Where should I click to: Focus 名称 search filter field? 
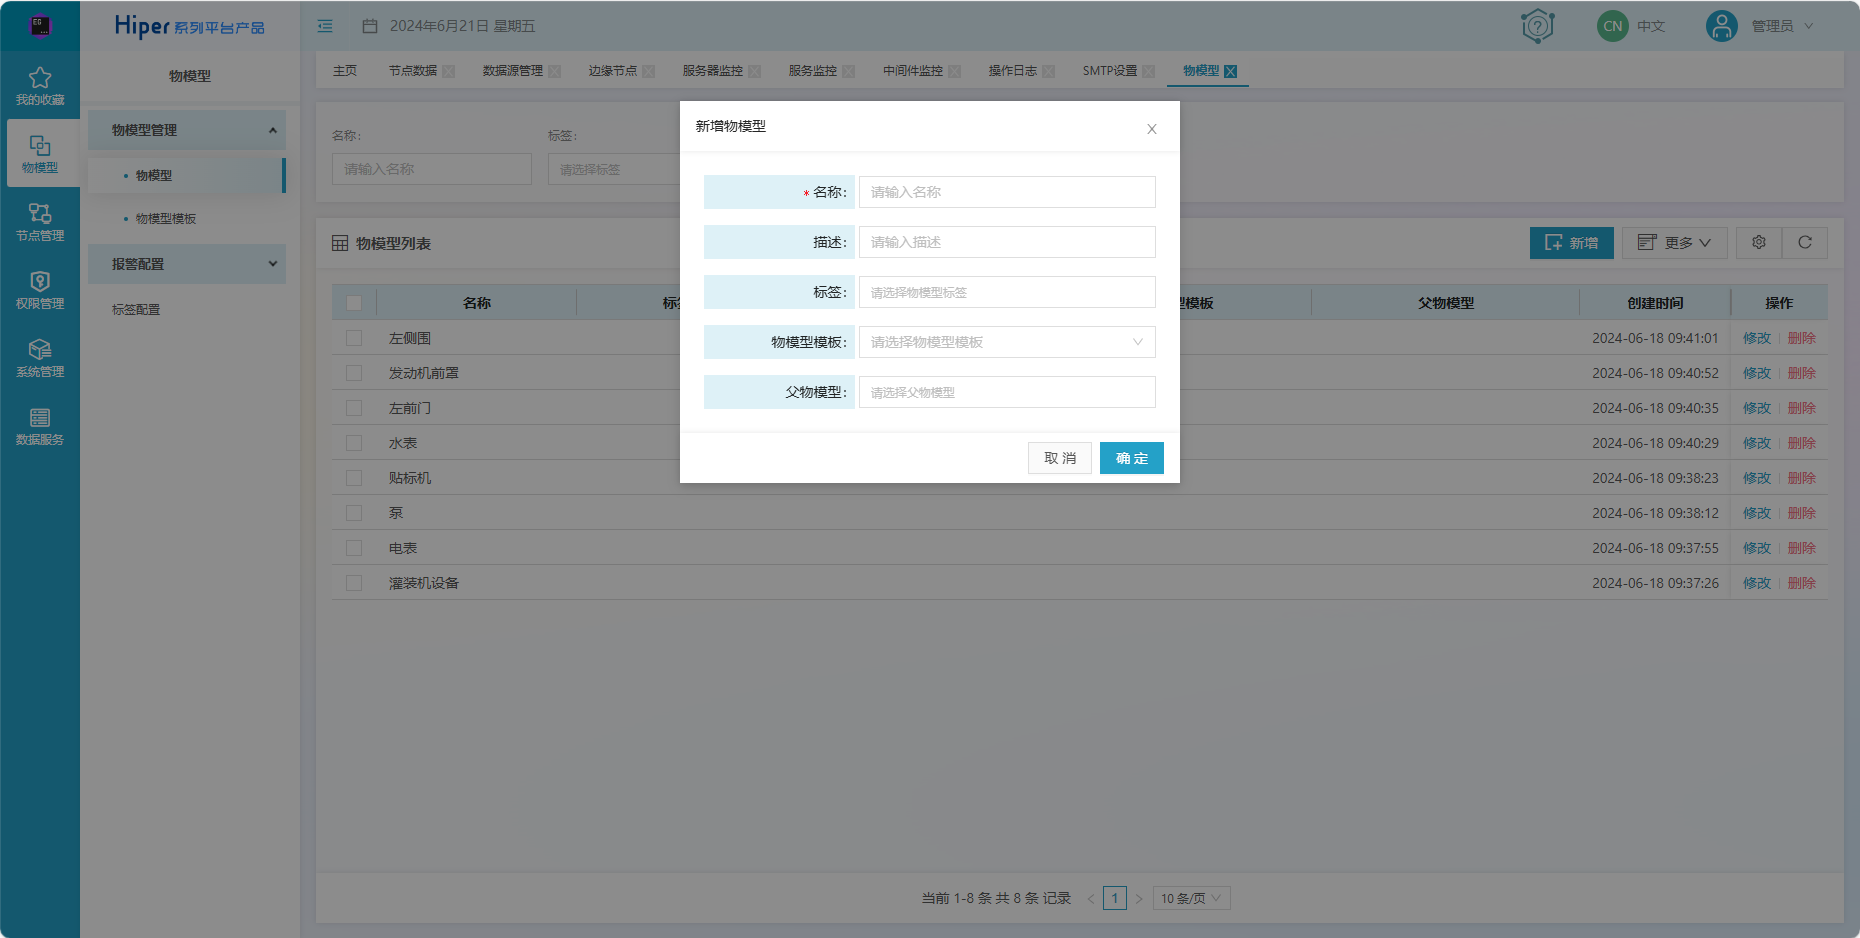coord(432,169)
